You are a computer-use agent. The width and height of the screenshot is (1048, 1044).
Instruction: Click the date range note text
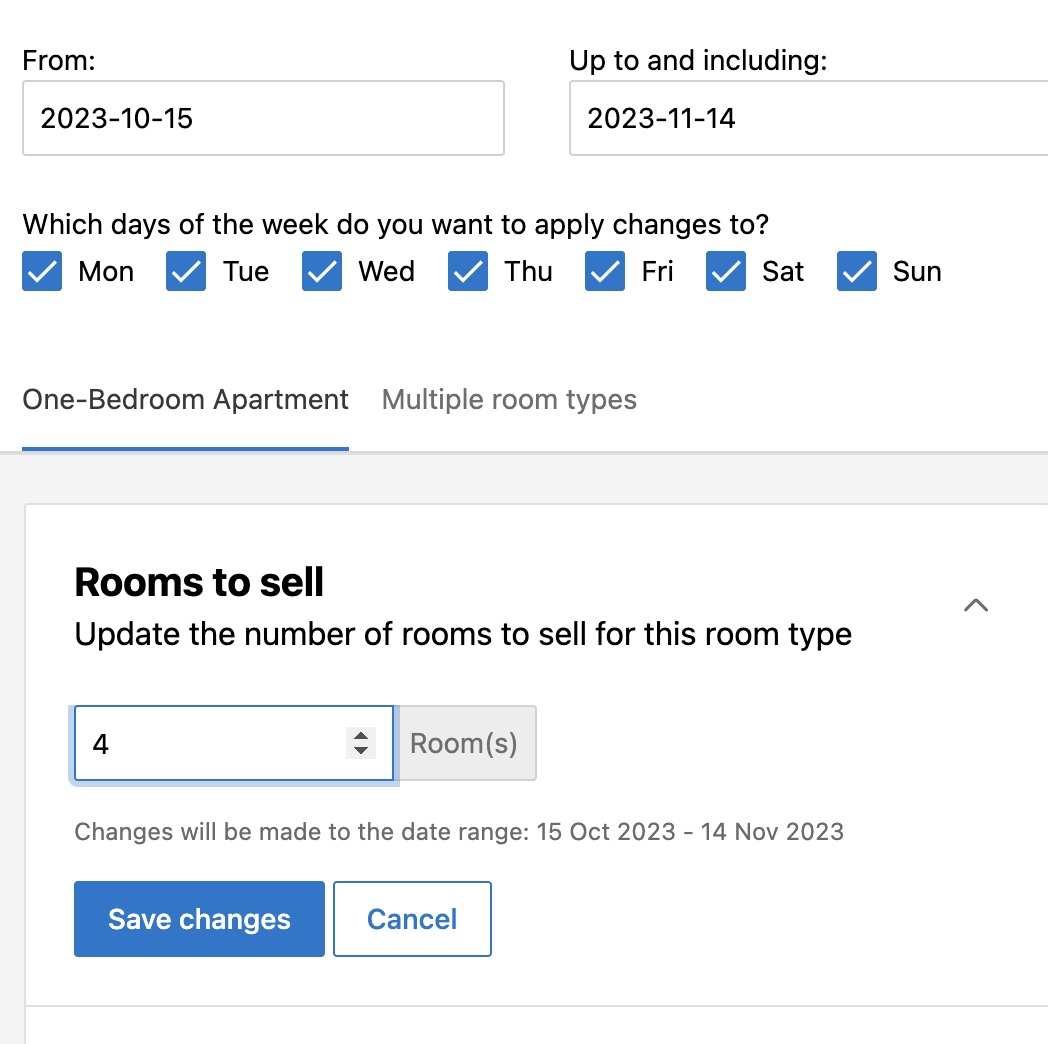click(459, 832)
